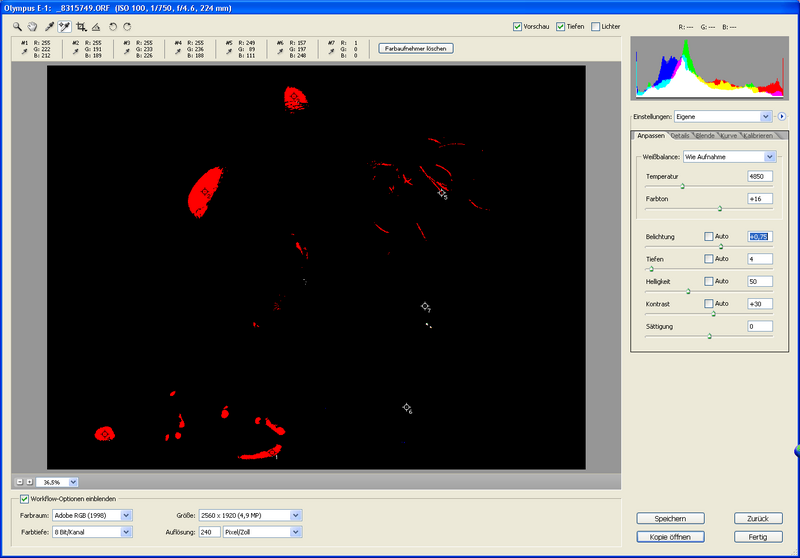Click the Temperatur slider handle

683,186
